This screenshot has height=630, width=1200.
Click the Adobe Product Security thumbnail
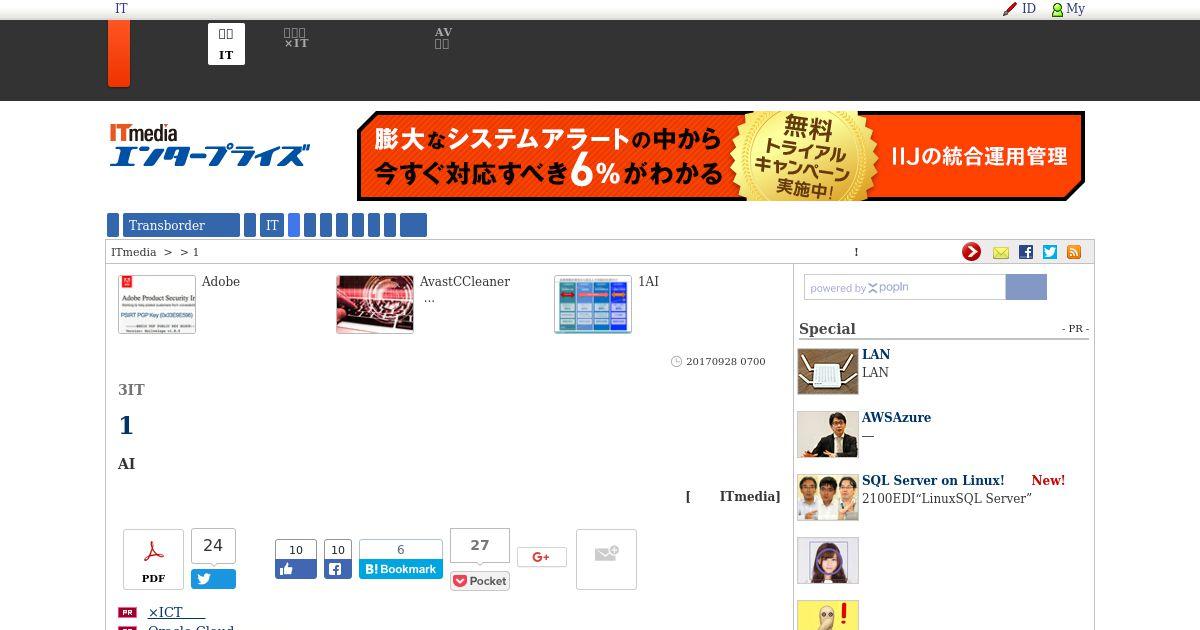[x=157, y=304]
